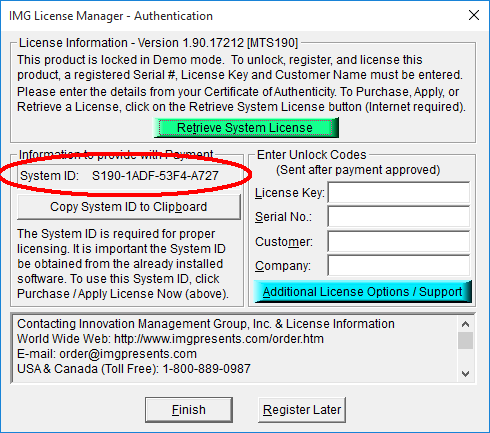Click the order@imgpresents.com email address
Screen dimensions: 490x433
point(128,354)
